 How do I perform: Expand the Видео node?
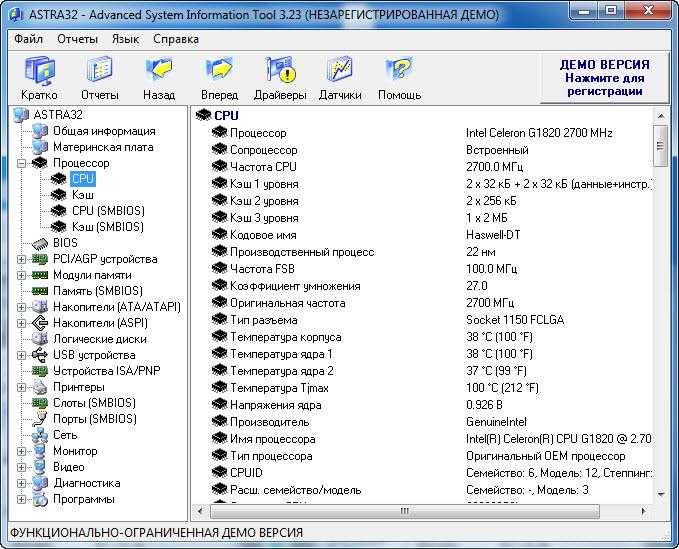[21, 468]
